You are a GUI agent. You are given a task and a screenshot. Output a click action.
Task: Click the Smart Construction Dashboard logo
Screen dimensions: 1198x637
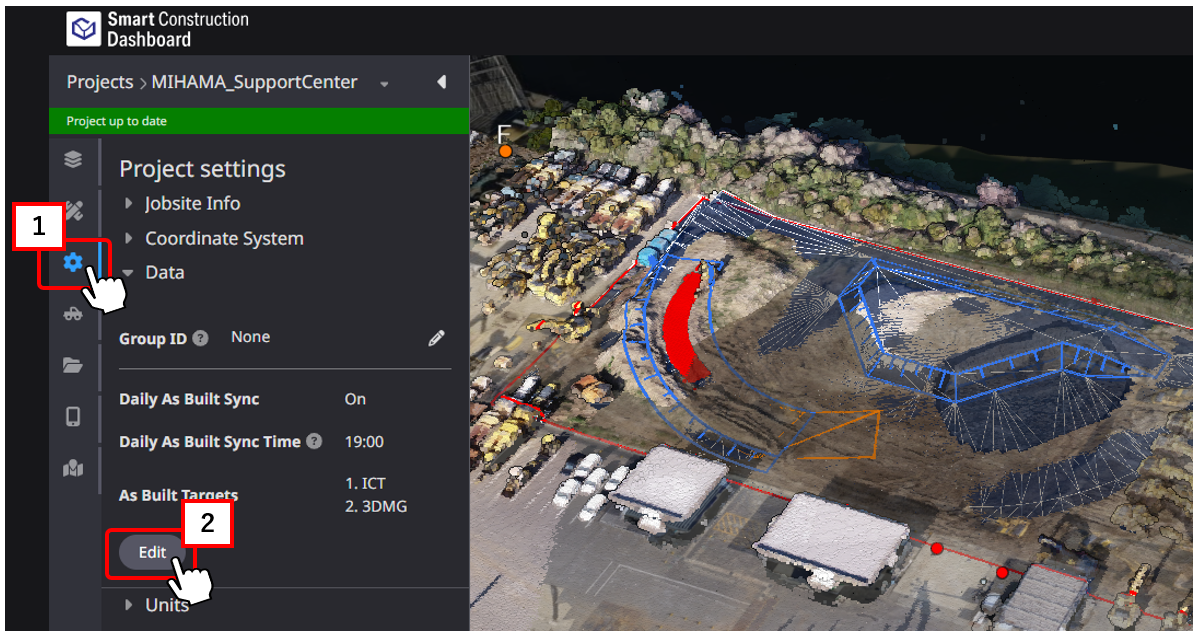click(84, 30)
